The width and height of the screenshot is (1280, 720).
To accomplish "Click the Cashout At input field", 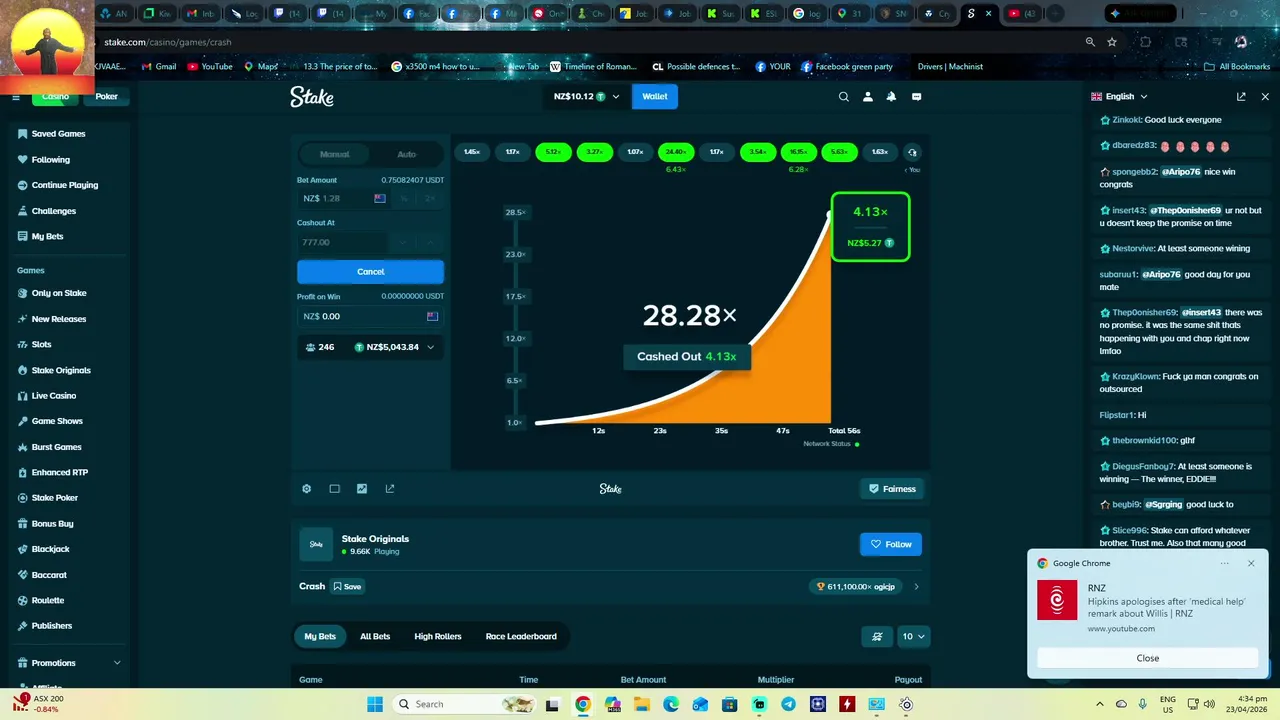I will [343, 242].
